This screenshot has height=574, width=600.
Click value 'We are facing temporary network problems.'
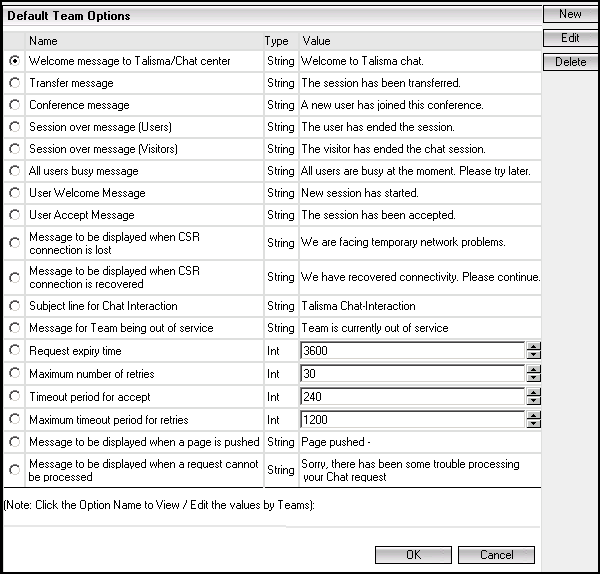tap(403, 242)
